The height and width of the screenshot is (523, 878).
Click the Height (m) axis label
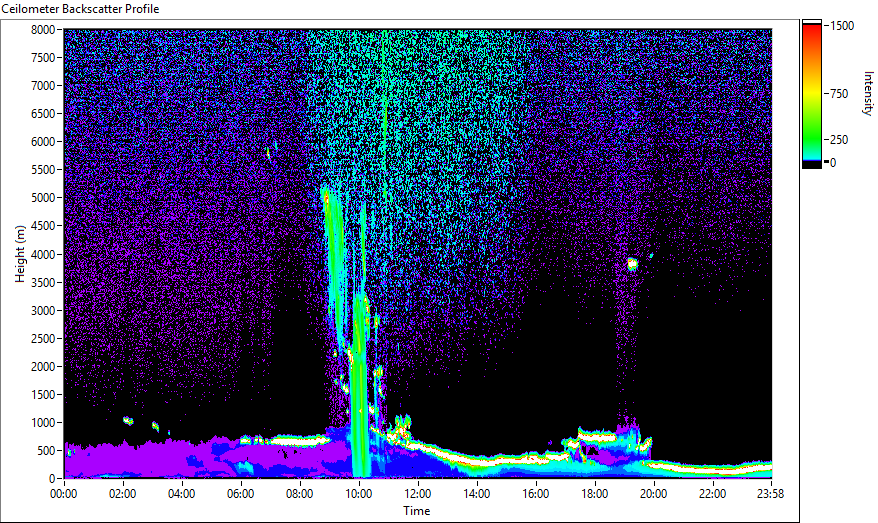[20, 254]
